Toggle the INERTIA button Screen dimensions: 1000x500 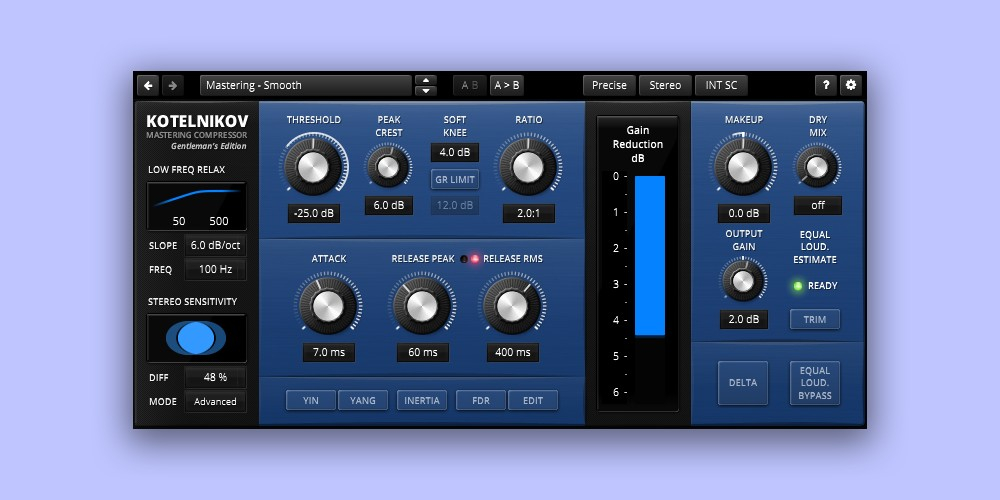point(422,401)
